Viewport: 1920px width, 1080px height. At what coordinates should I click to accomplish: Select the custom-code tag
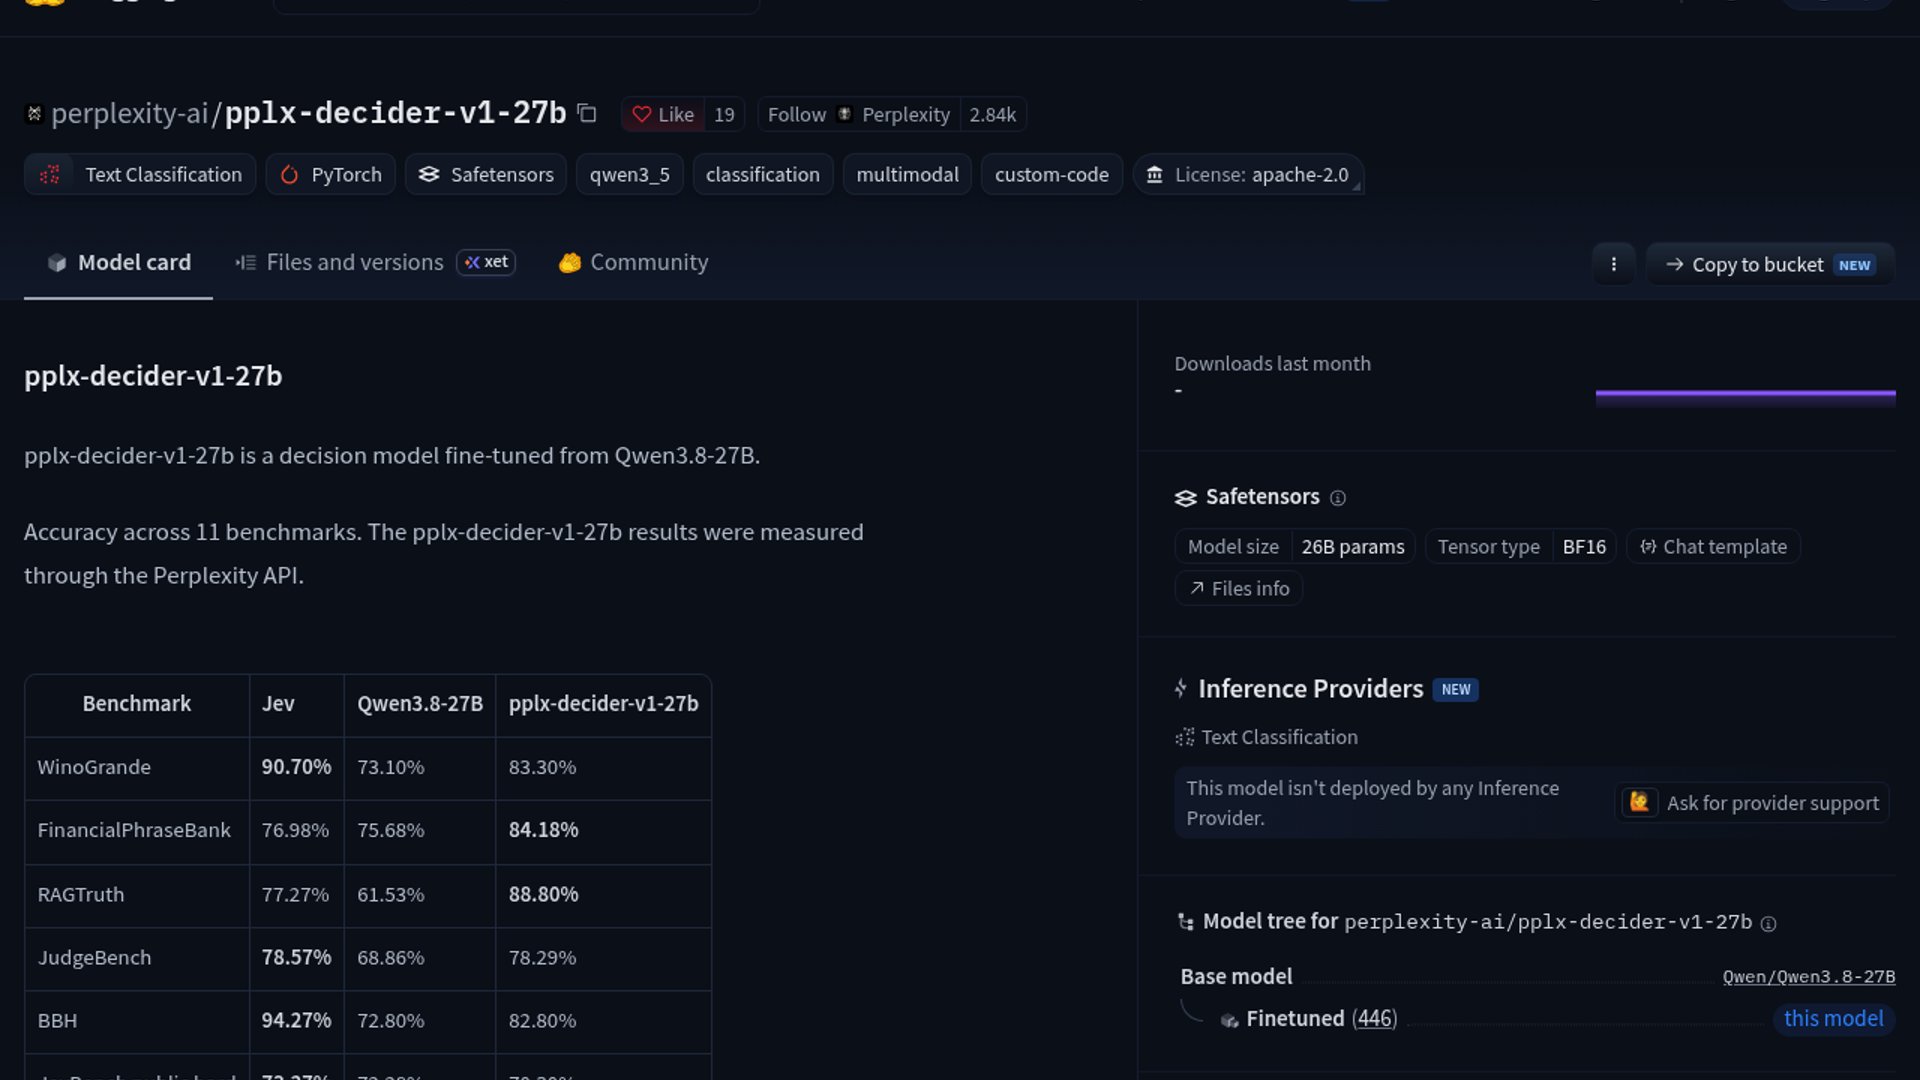pyautogui.click(x=1051, y=174)
